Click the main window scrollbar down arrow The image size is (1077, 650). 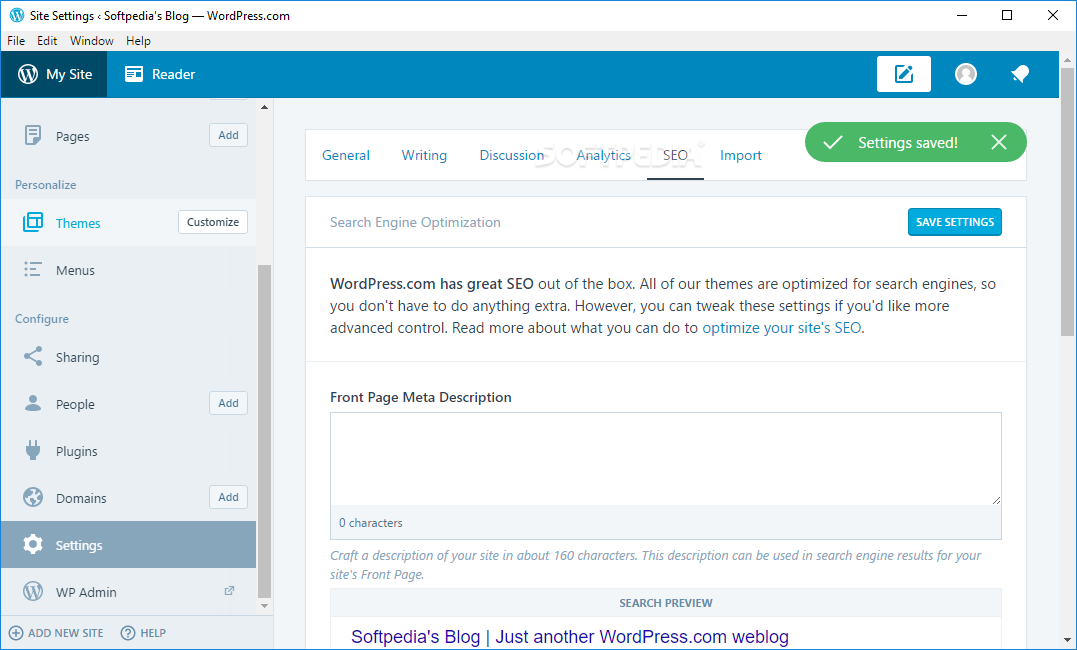[x=1067, y=639]
